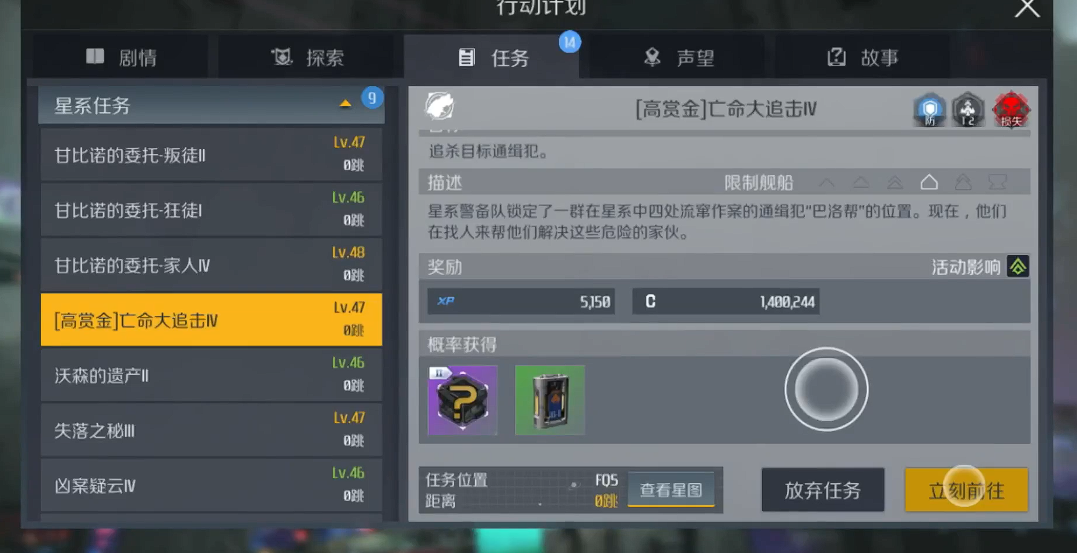Click the 查看星图 button
Image resolution: width=1077 pixels, height=553 pixels.
click(671, 490)
